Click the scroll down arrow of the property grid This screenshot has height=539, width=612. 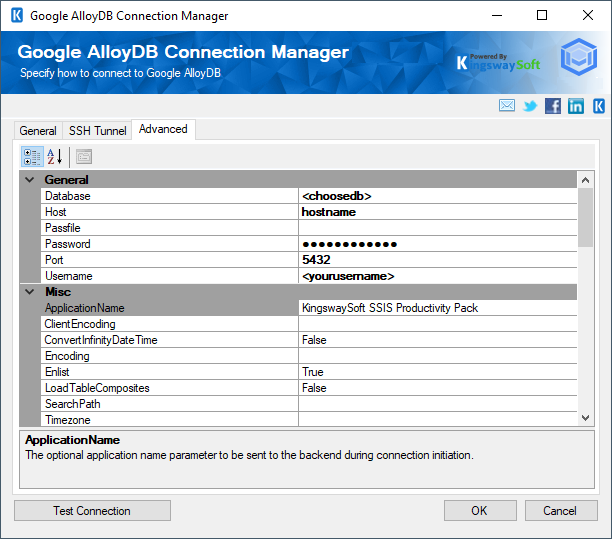[585, 418]
